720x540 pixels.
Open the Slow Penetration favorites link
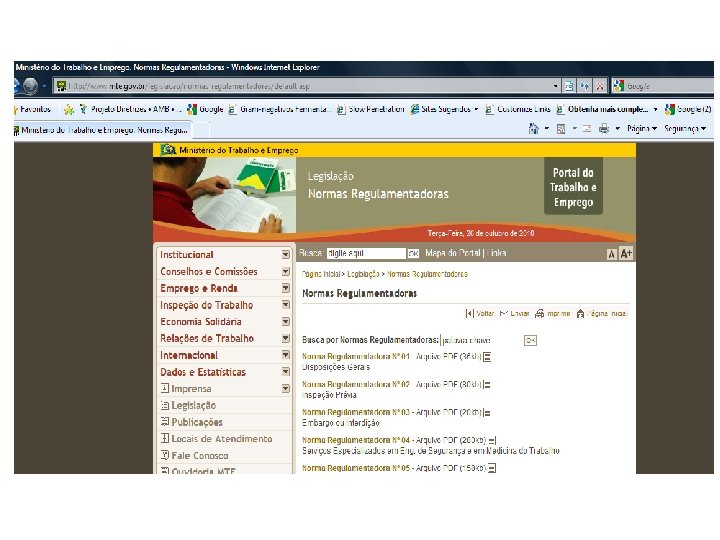tap(371, 109)
